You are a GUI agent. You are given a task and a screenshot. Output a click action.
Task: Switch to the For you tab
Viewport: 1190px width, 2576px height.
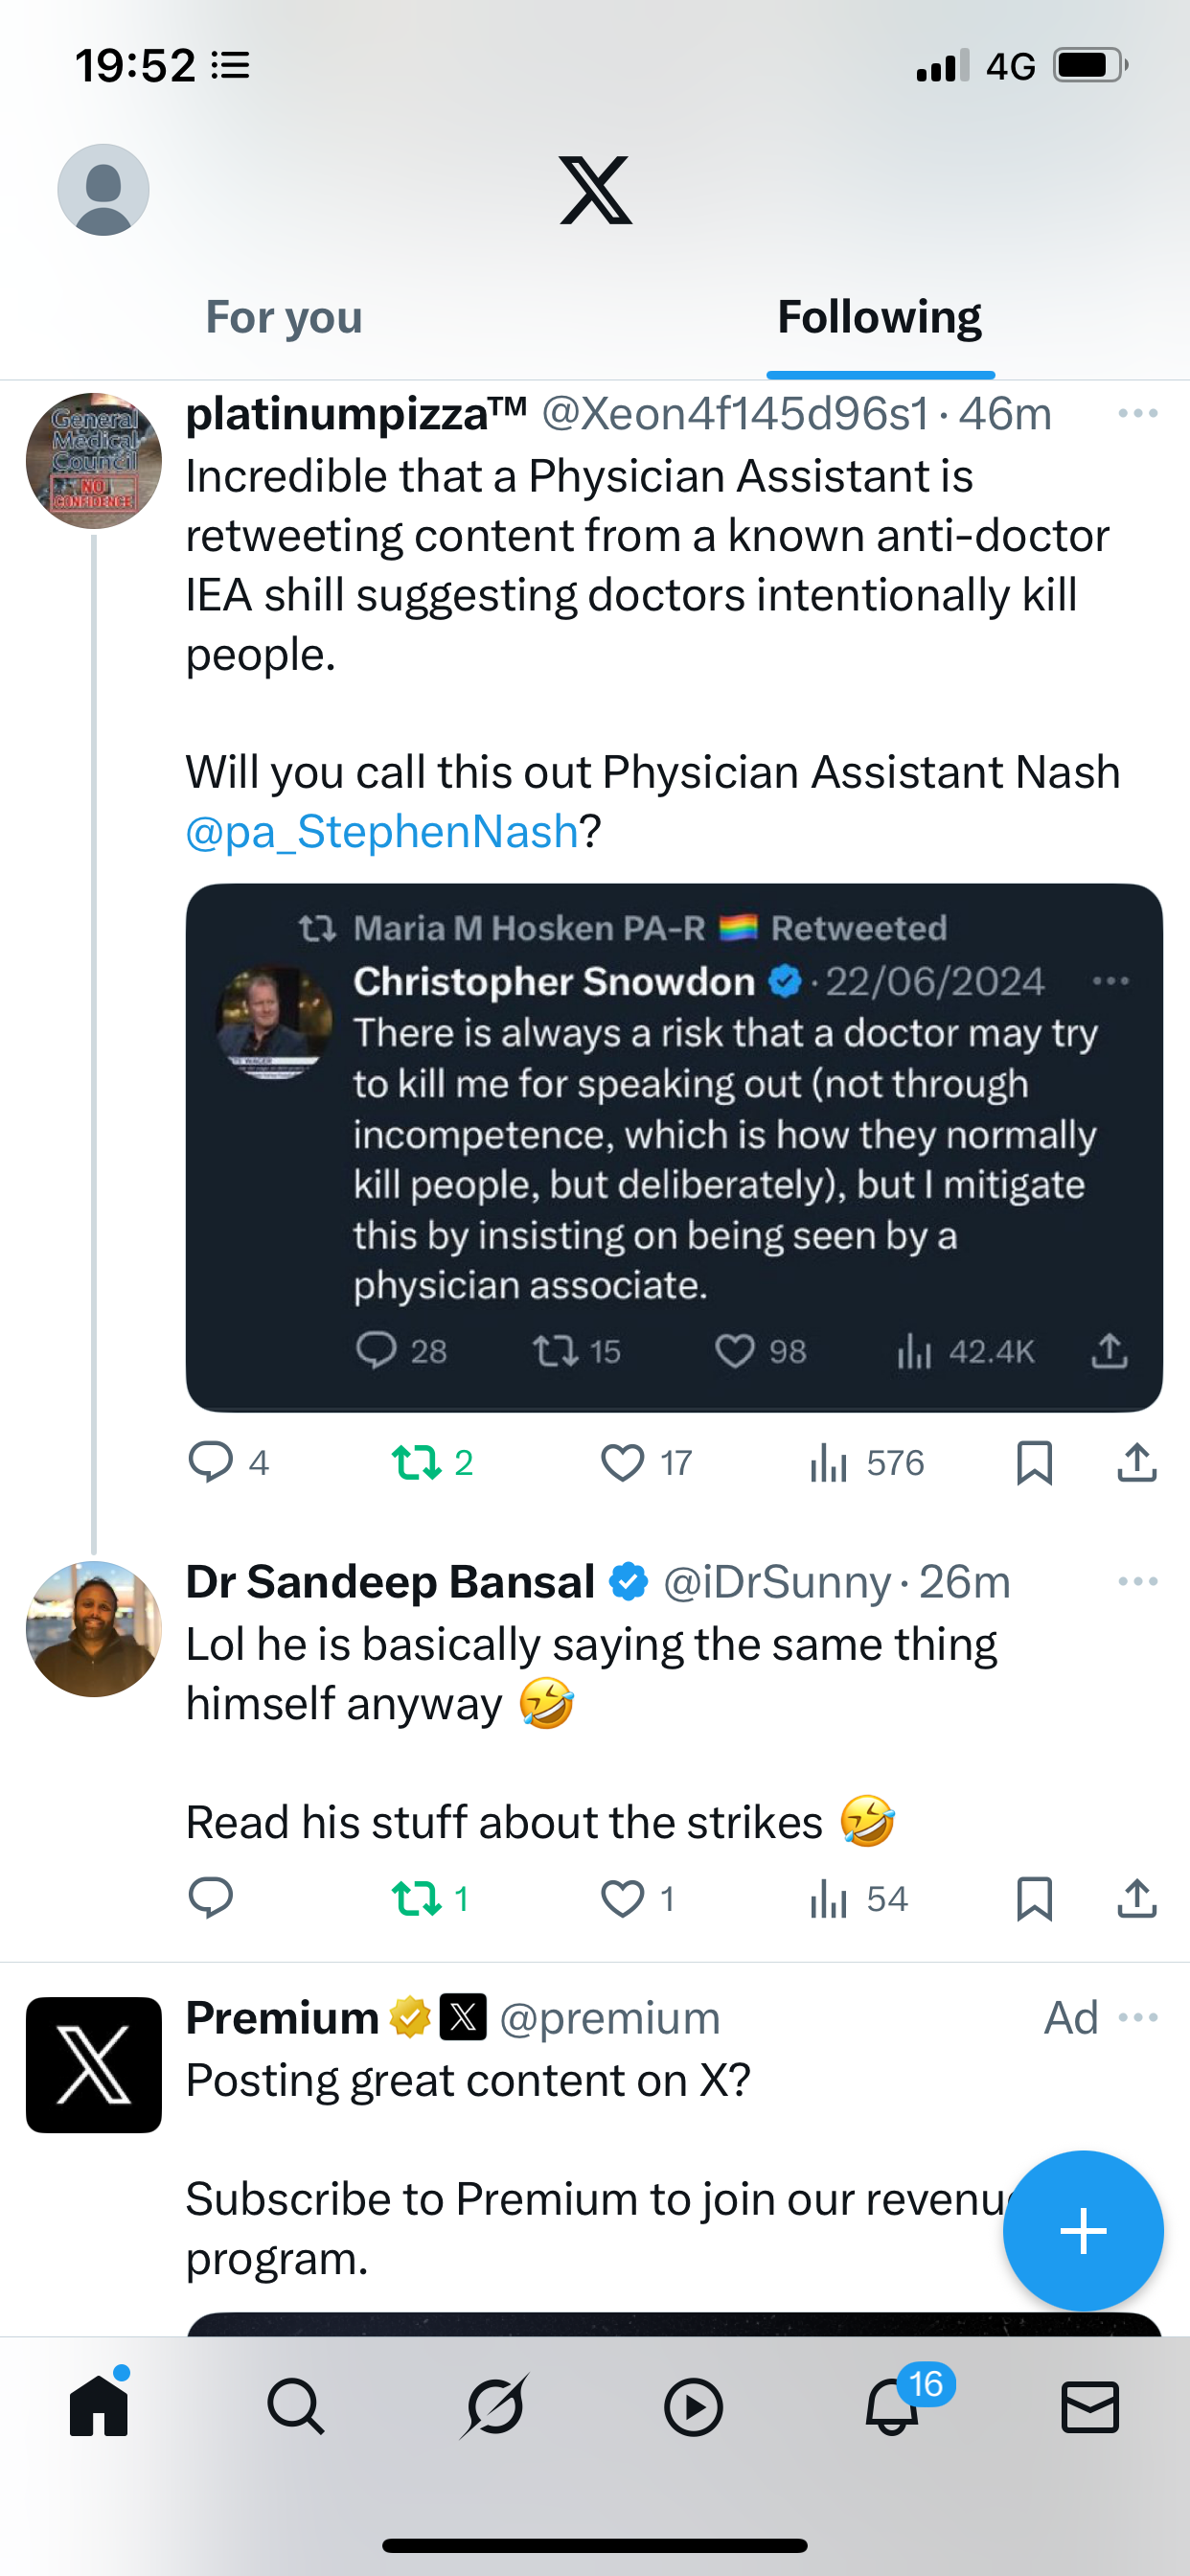pos(284,318)
